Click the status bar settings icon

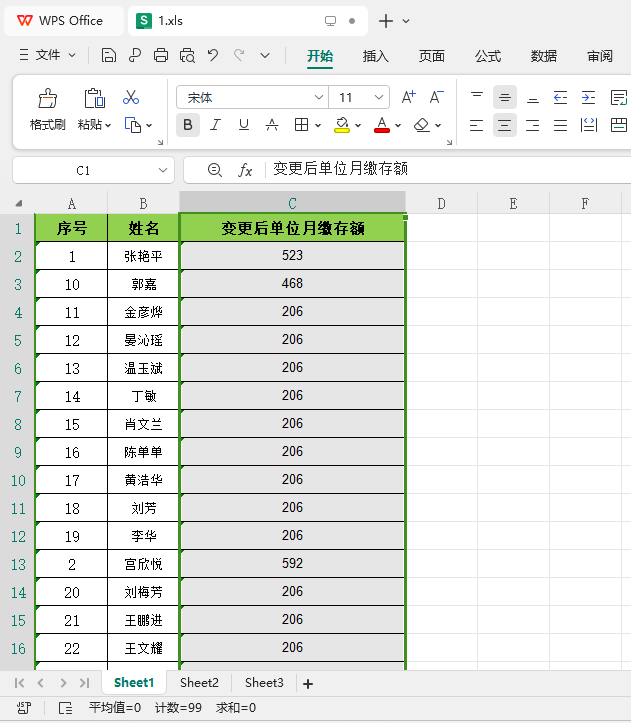tap(24, 708)
